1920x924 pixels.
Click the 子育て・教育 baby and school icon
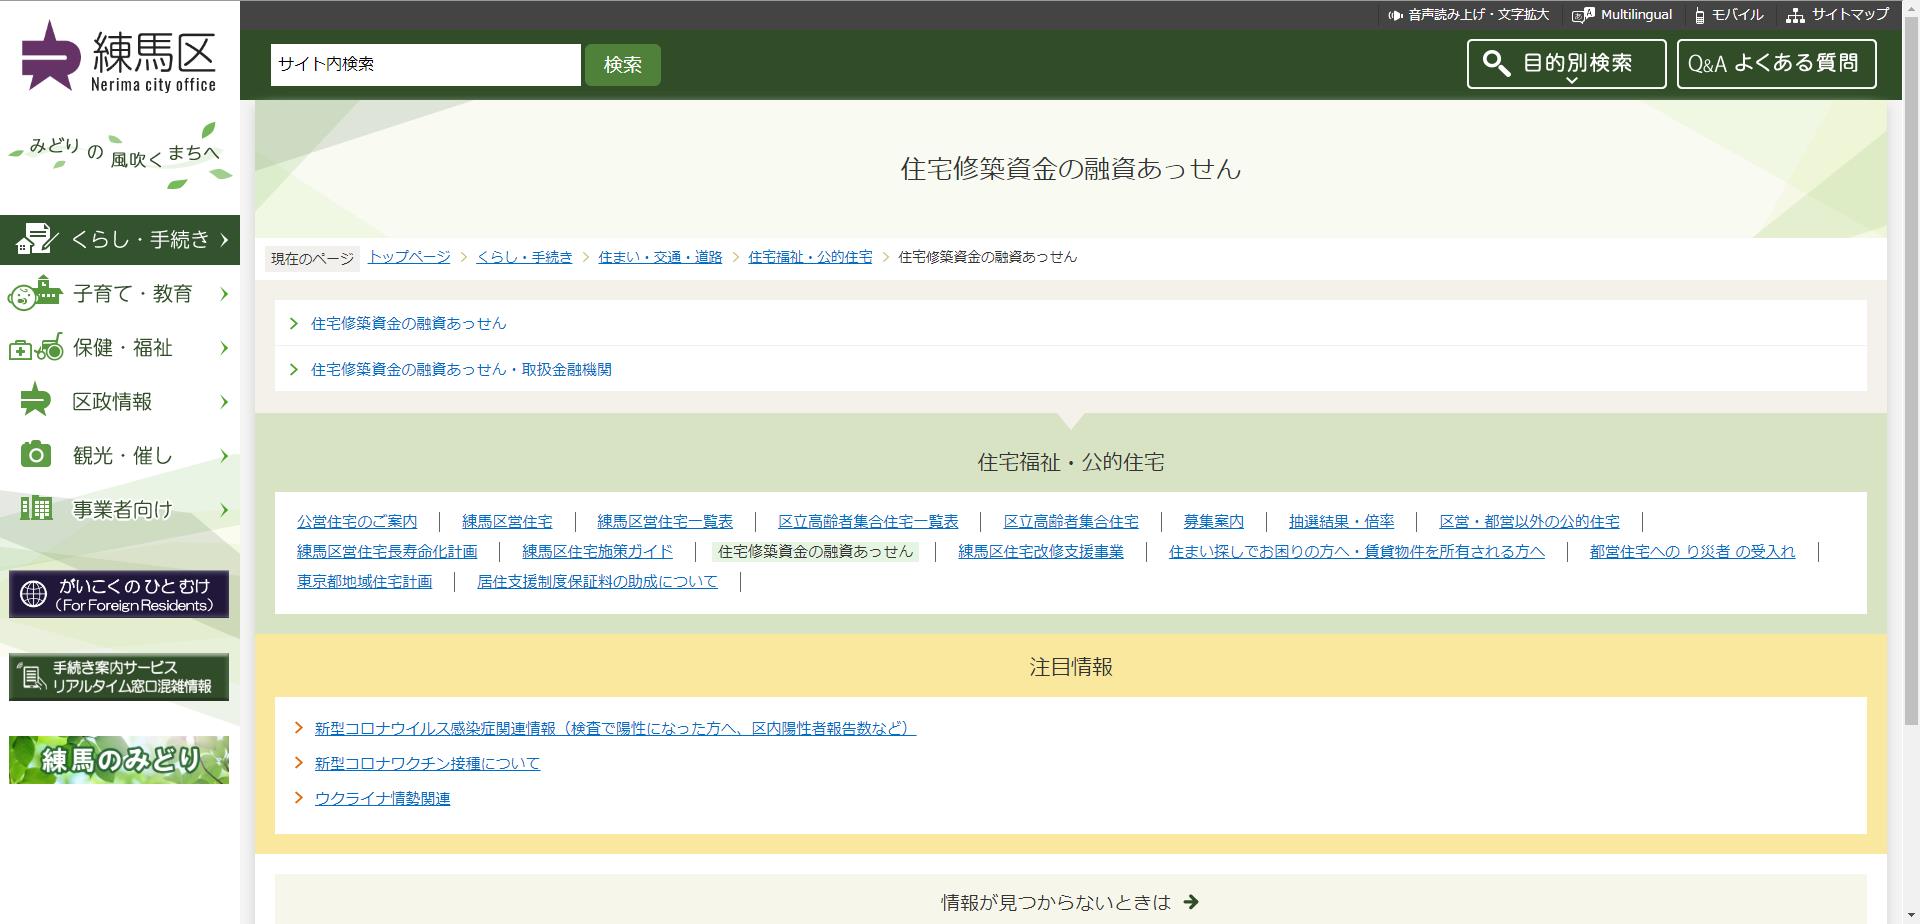(35, 293)
